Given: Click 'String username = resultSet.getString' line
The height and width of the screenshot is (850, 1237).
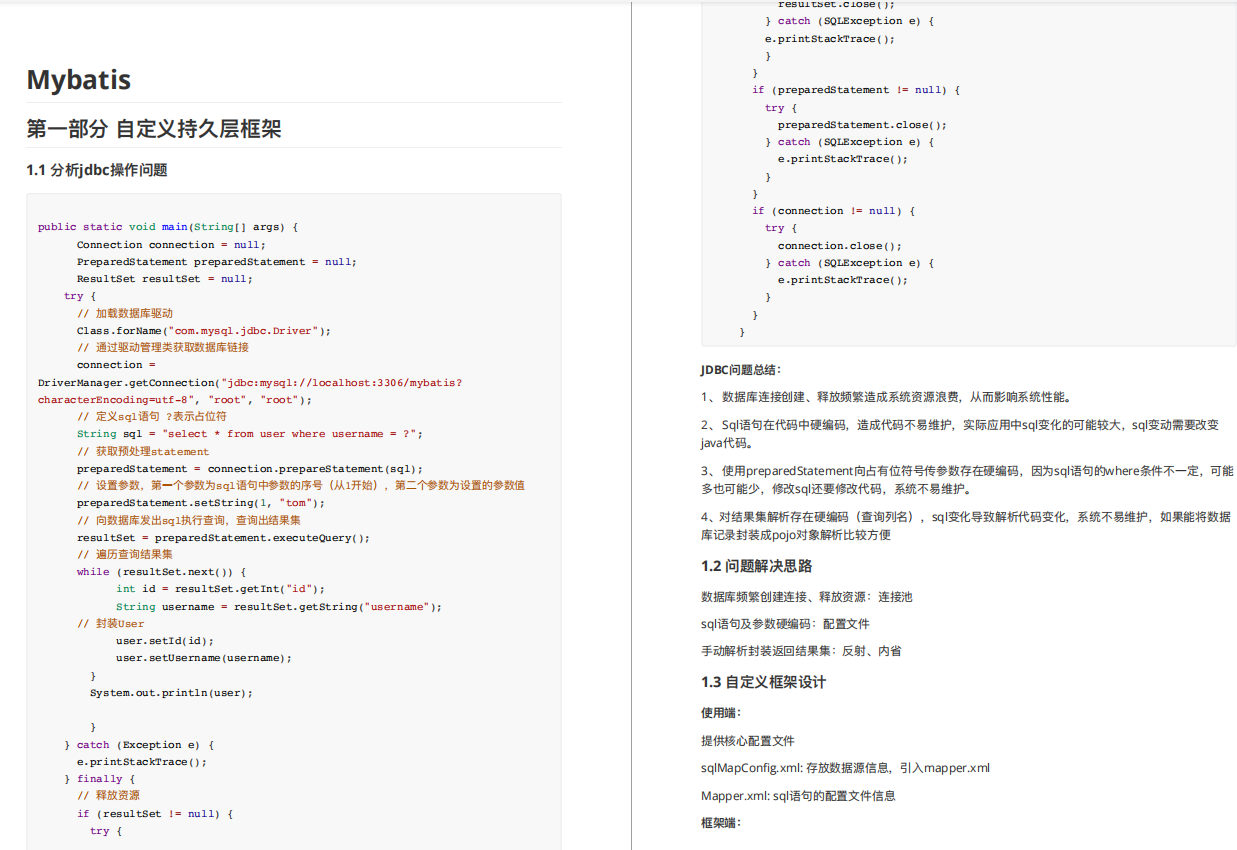Looking at the screenshot, I should click(279, 607).
